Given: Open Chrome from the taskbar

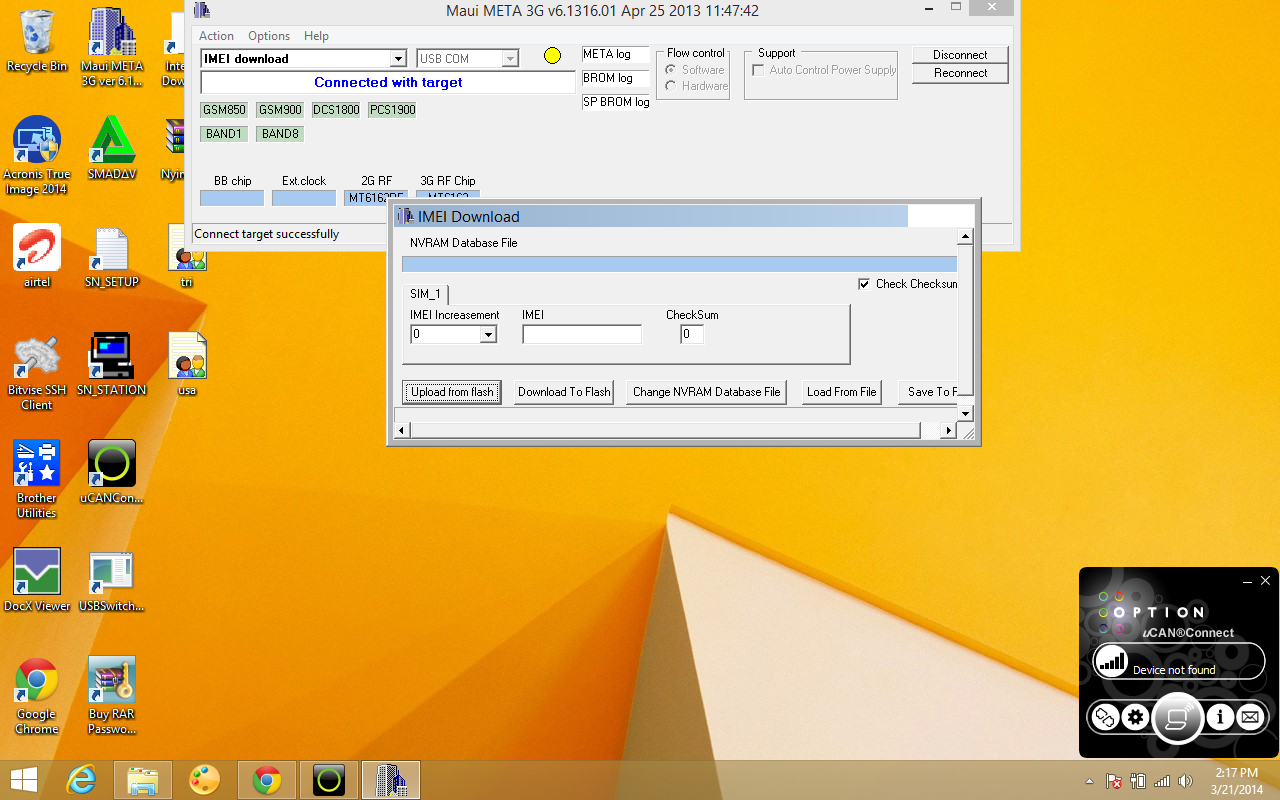Looking at the screenshot, I should pyautogui.click(x=267, y=780).
